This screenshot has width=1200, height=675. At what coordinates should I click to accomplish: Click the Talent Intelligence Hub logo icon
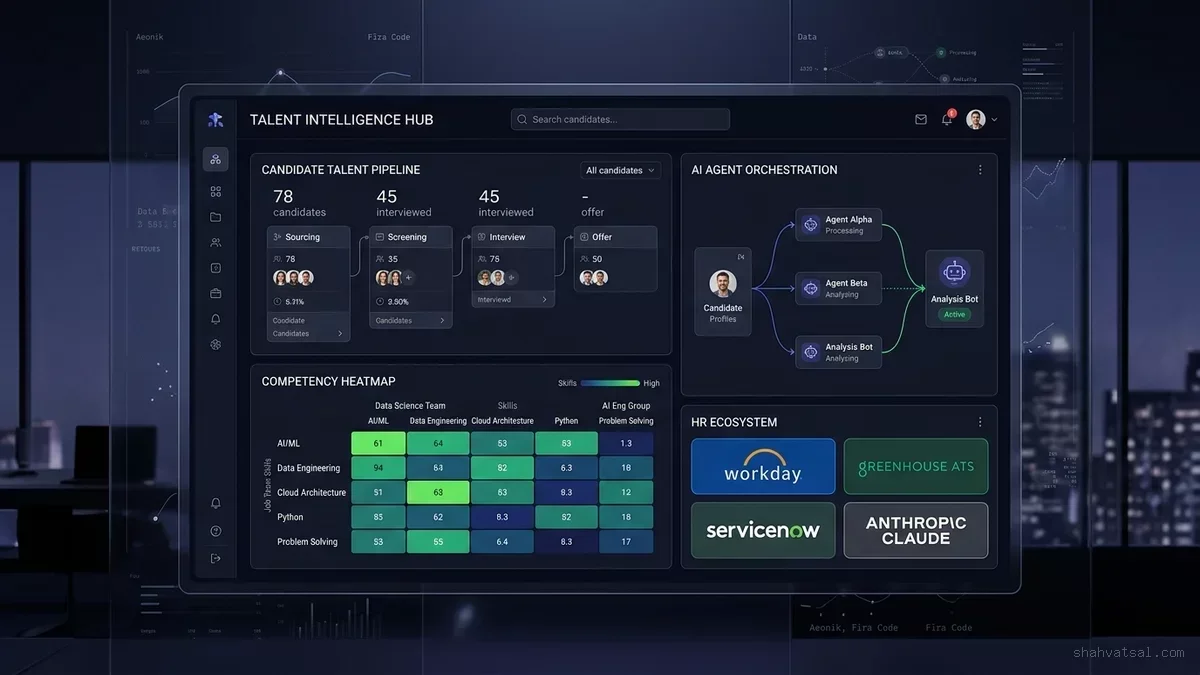pyautogui.click(x=215, y=120)
